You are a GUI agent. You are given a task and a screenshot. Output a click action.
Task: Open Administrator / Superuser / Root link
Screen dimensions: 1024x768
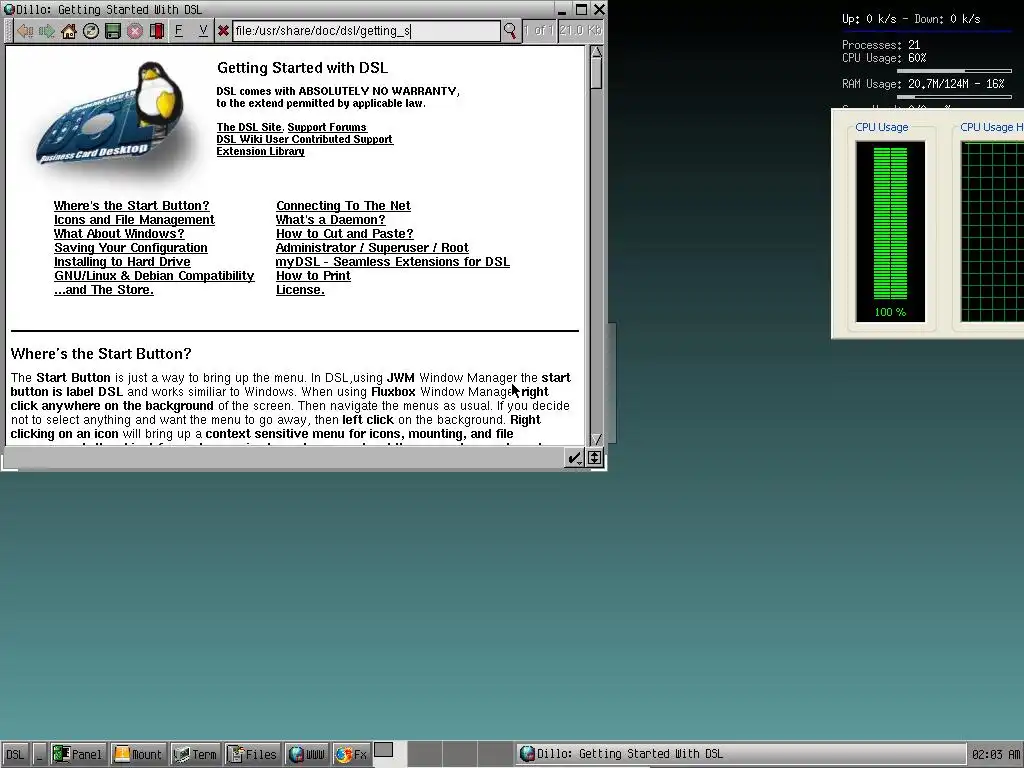pos(372,248)
